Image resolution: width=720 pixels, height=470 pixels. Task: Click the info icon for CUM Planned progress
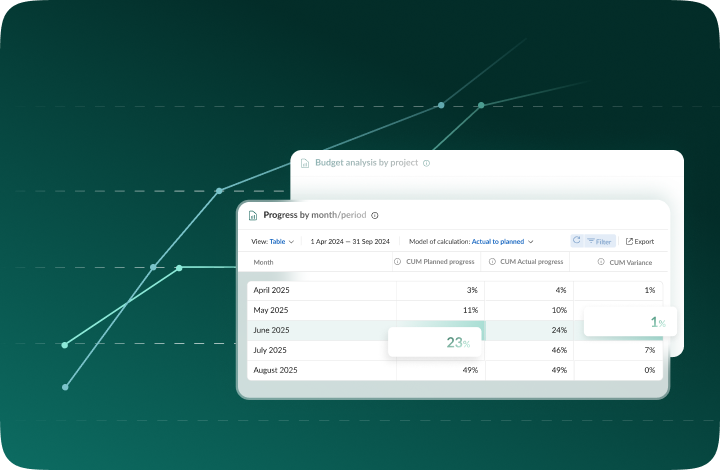tap(396, 262)
